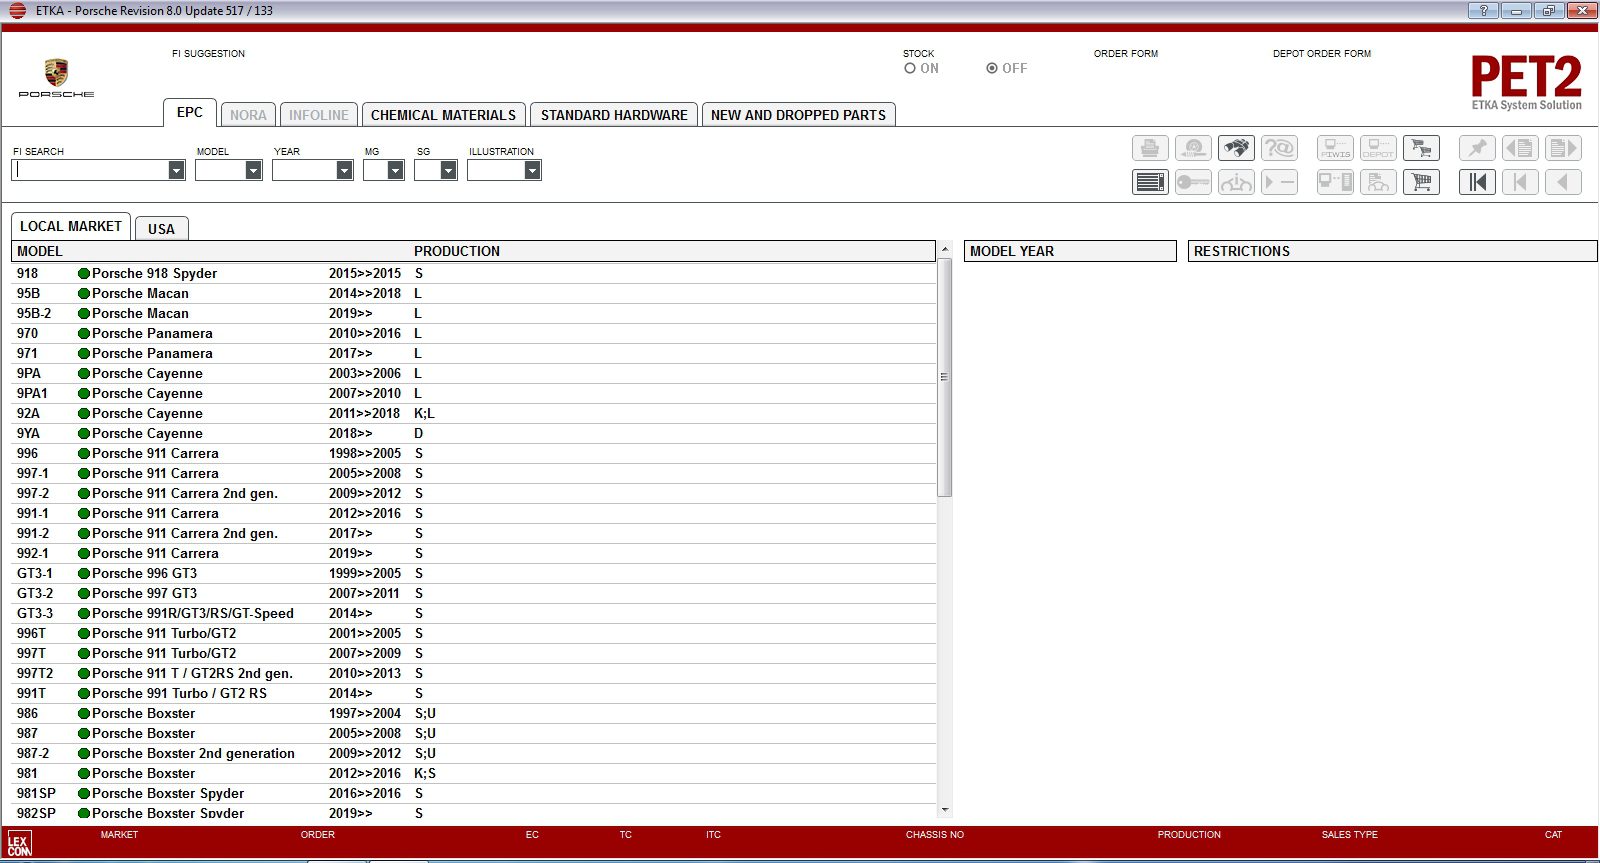
Task: Select the 981SP Porsche Boxster Spyder row
Action: (x=474, y=793)
